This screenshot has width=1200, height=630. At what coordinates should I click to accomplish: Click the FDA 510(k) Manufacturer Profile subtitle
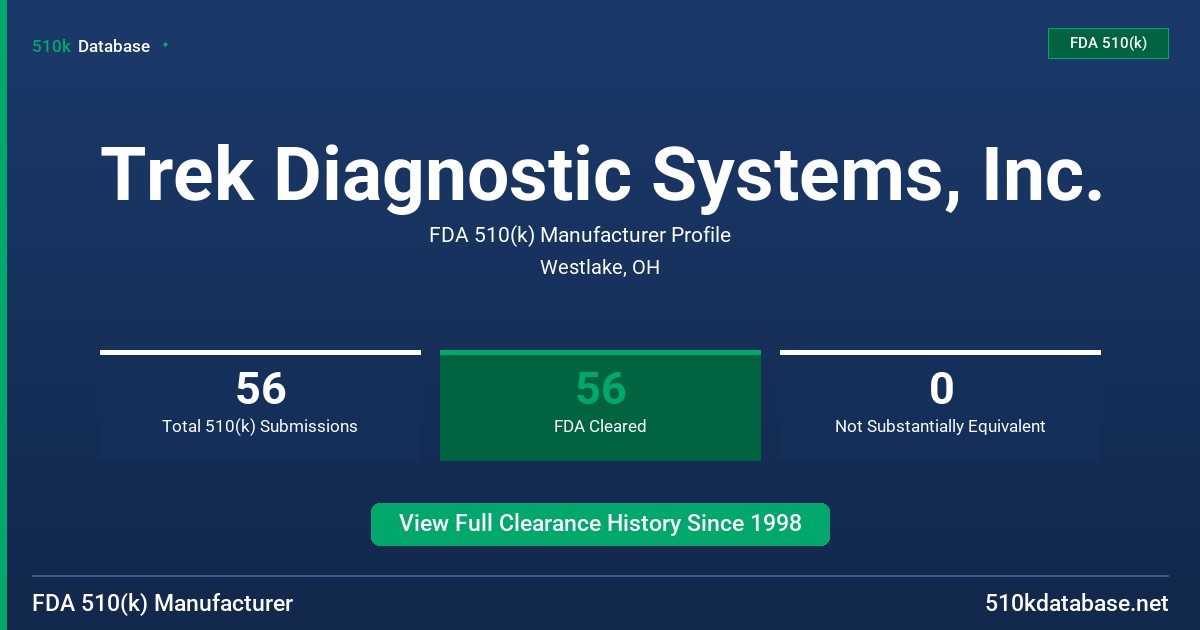580,235
